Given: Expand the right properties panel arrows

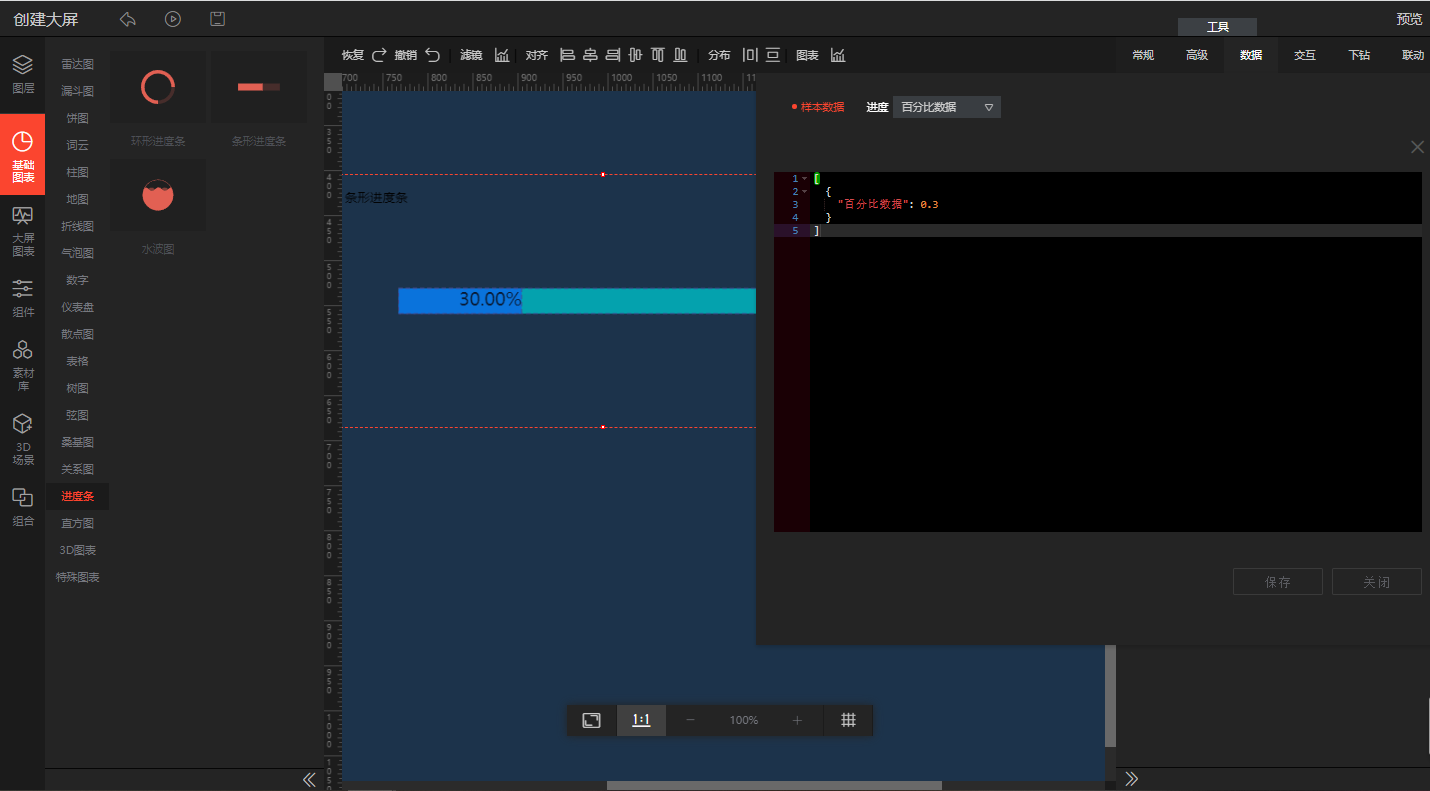Looking at the screenshot, I should 1132,779.
